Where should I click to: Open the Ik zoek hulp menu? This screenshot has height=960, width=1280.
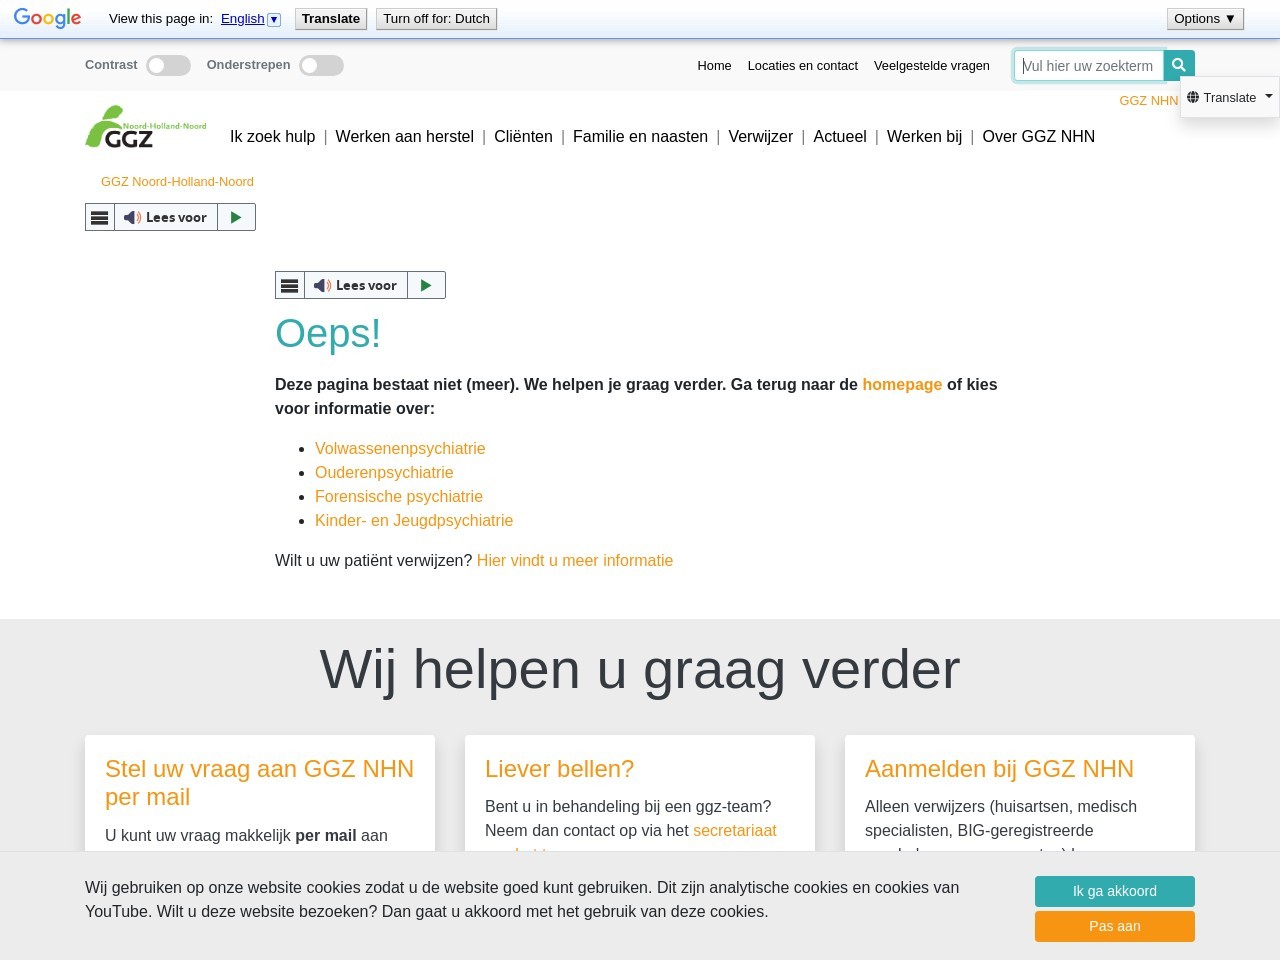272,136
